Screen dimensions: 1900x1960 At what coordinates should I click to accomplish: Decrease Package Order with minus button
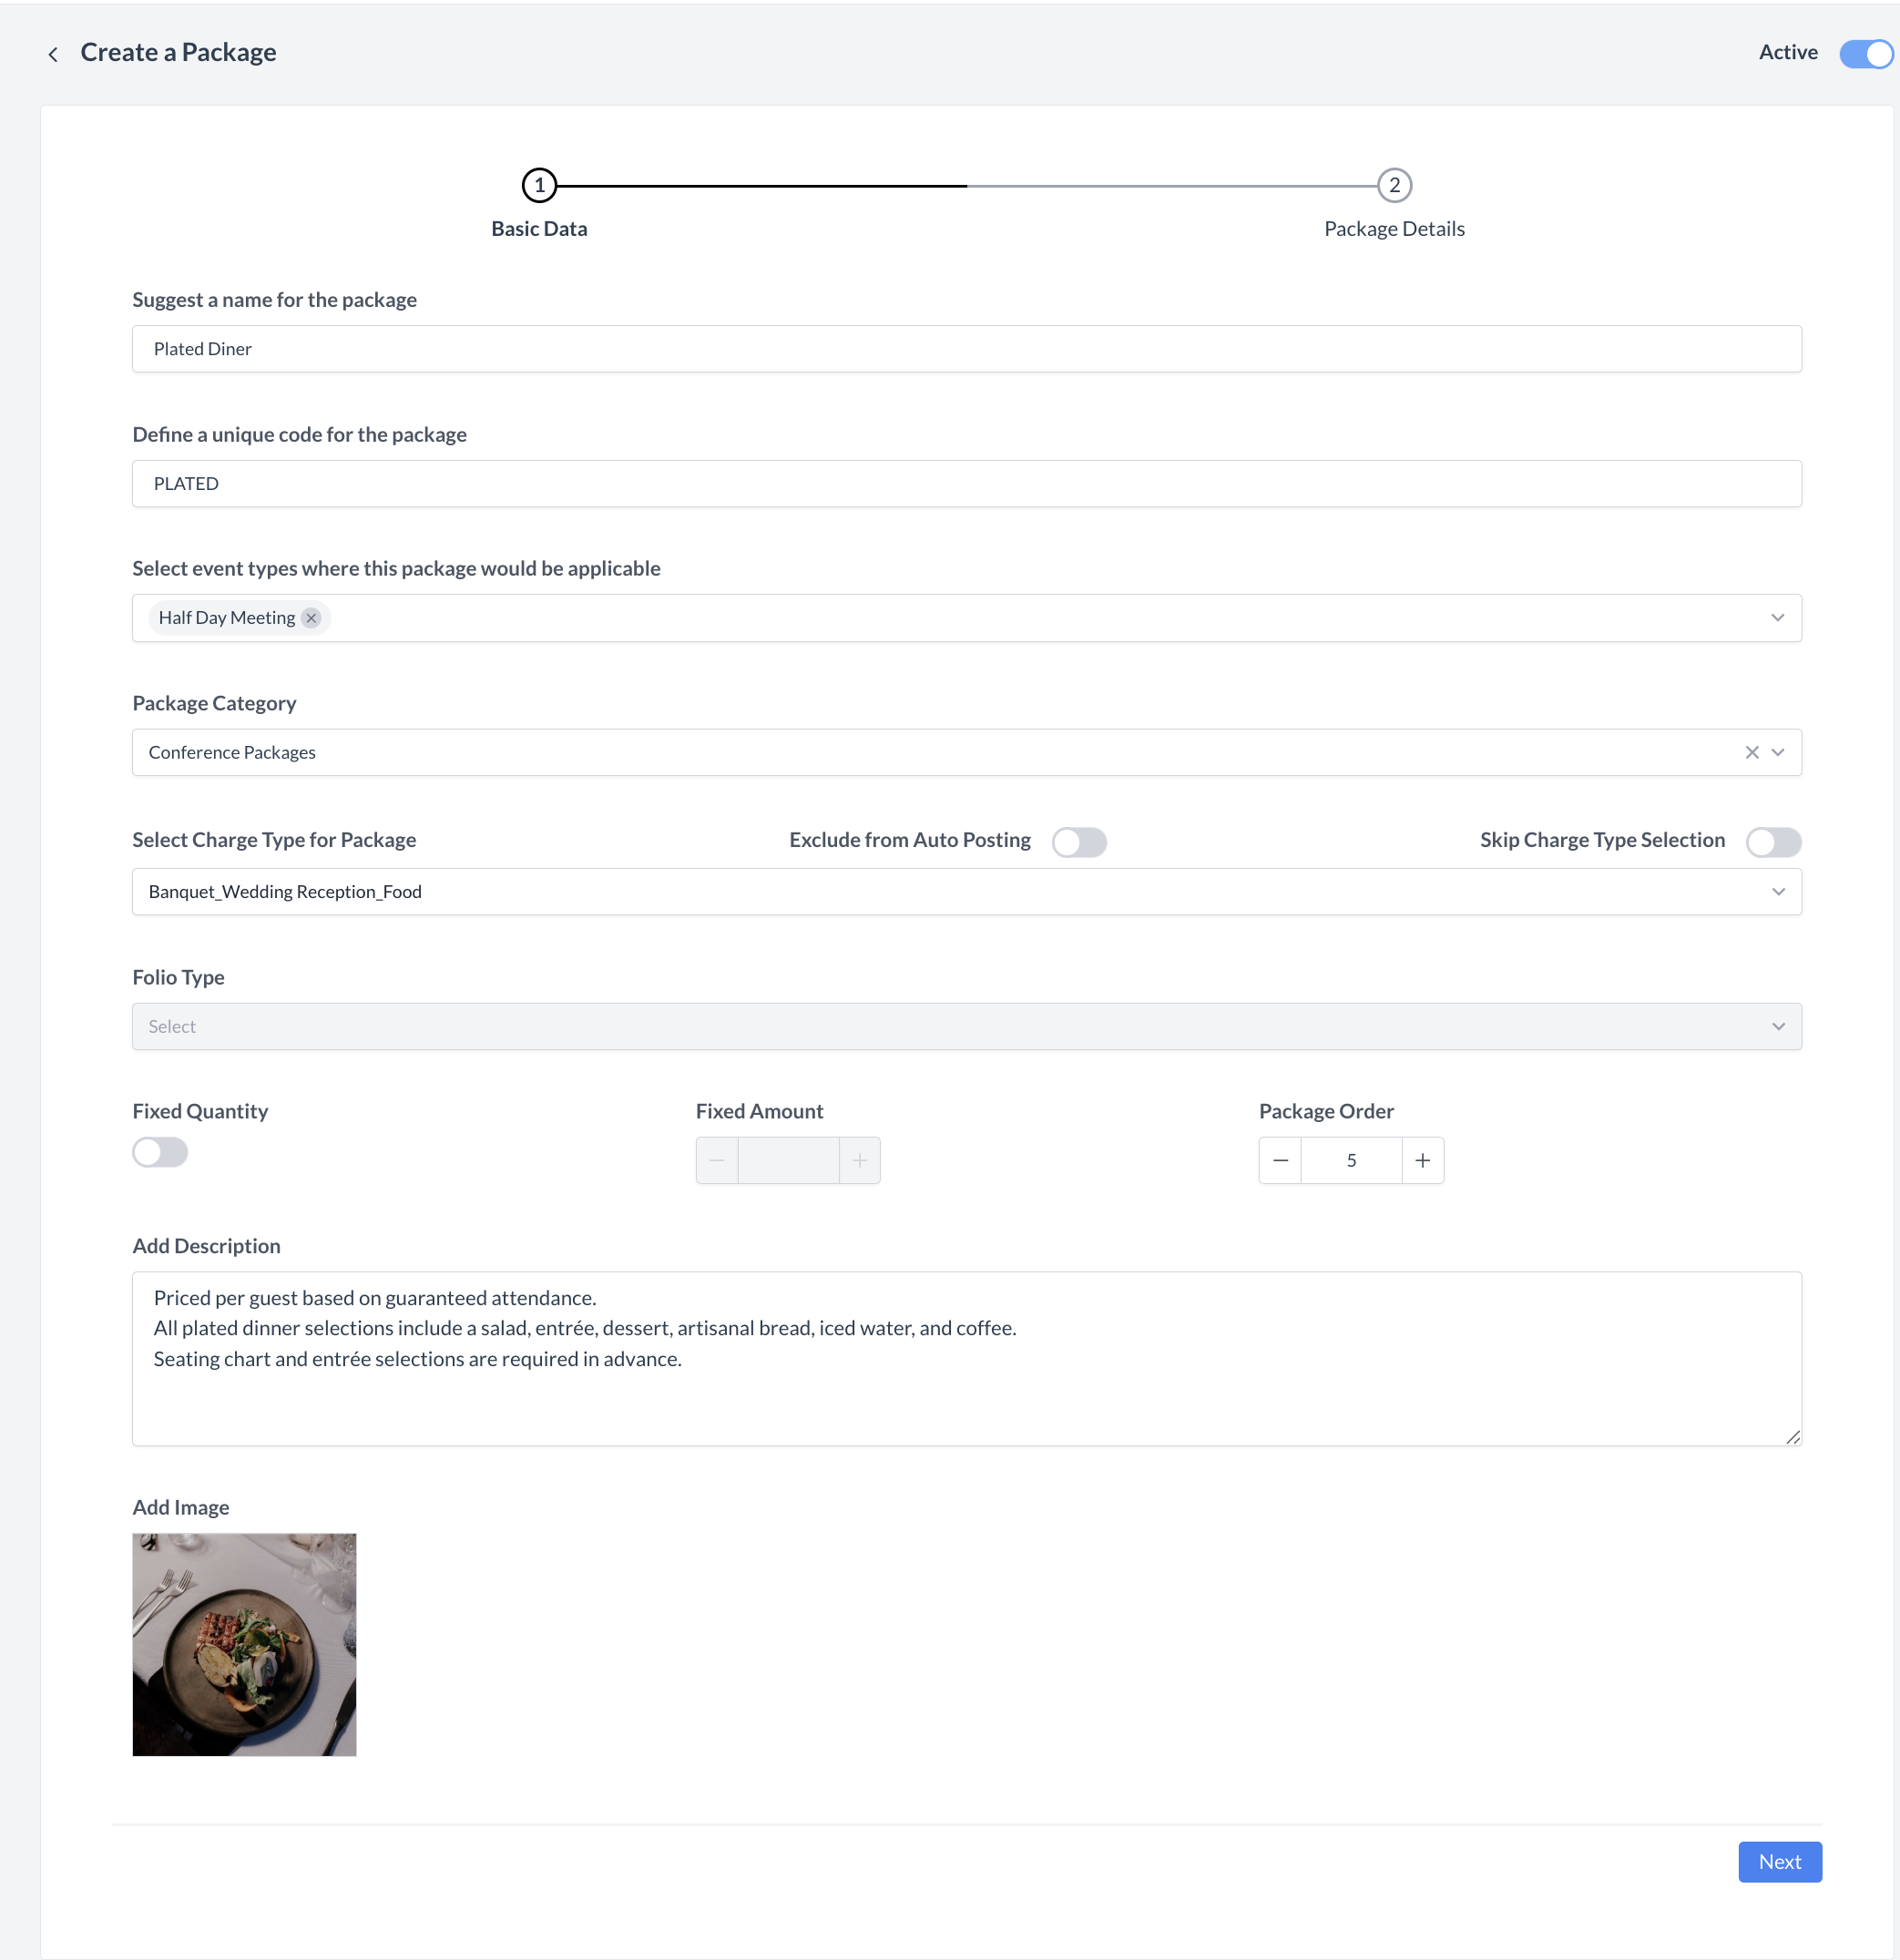[x=1280, y=1160]
